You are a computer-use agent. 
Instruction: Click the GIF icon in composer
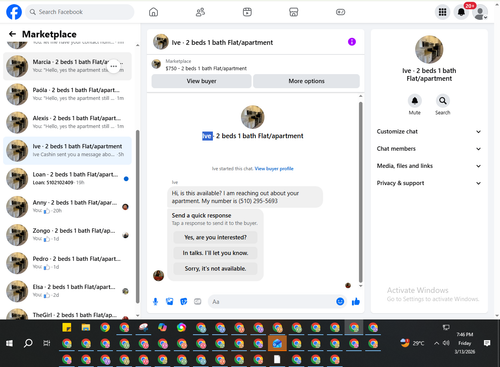pyautogui.click(x=198, y=302)
